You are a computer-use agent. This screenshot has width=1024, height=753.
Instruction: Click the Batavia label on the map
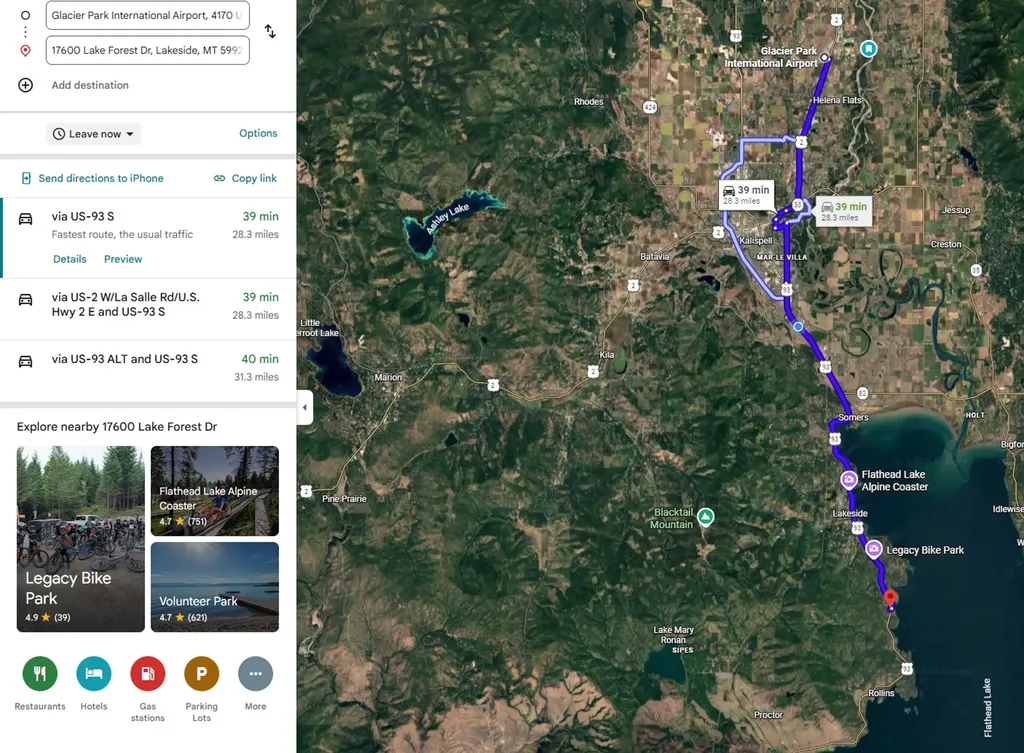pos(654,257)
